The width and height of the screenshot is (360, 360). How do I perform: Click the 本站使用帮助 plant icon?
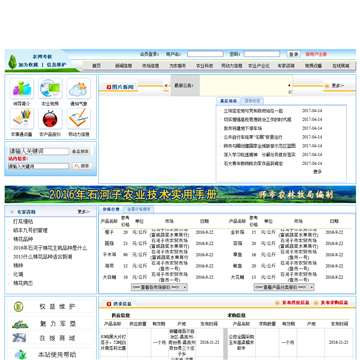tap(20, 354)
